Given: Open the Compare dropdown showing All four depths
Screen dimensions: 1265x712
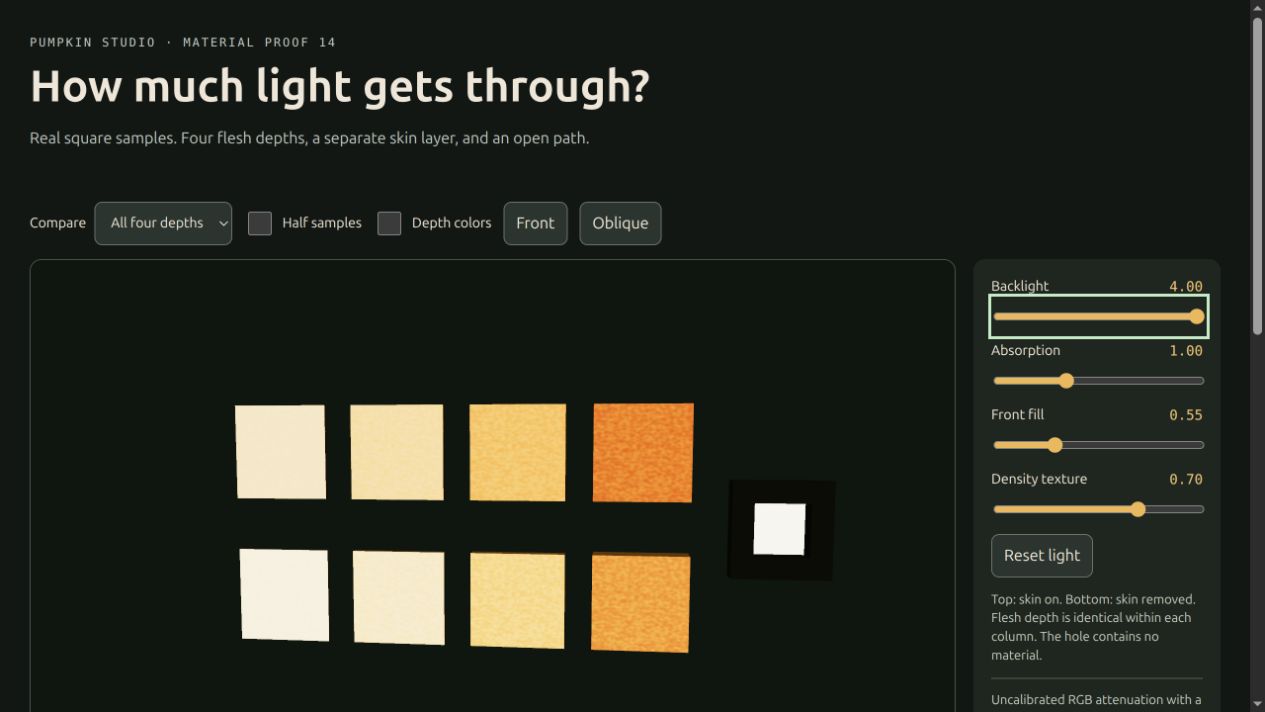Looking at the screenshot, I should coord(163,223).
